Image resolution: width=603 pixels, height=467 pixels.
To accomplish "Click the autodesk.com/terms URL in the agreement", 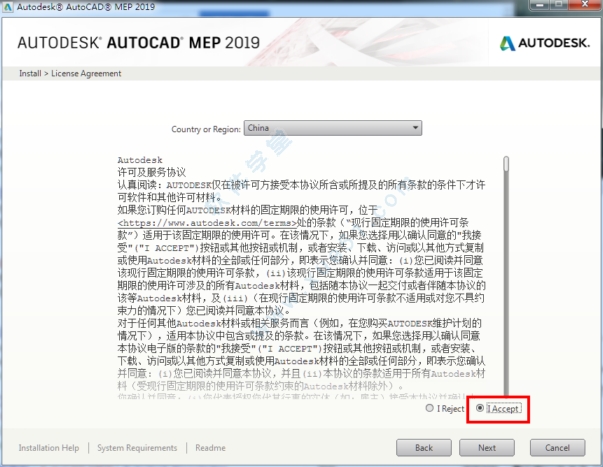I will [207, 223].
